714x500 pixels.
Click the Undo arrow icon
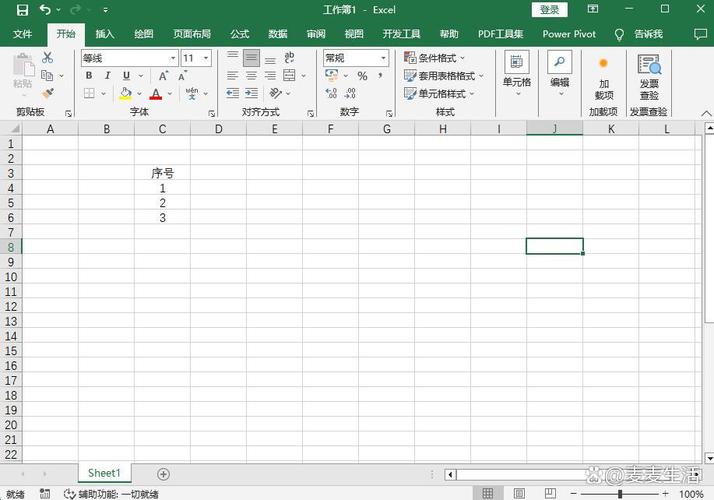point(45,10)
